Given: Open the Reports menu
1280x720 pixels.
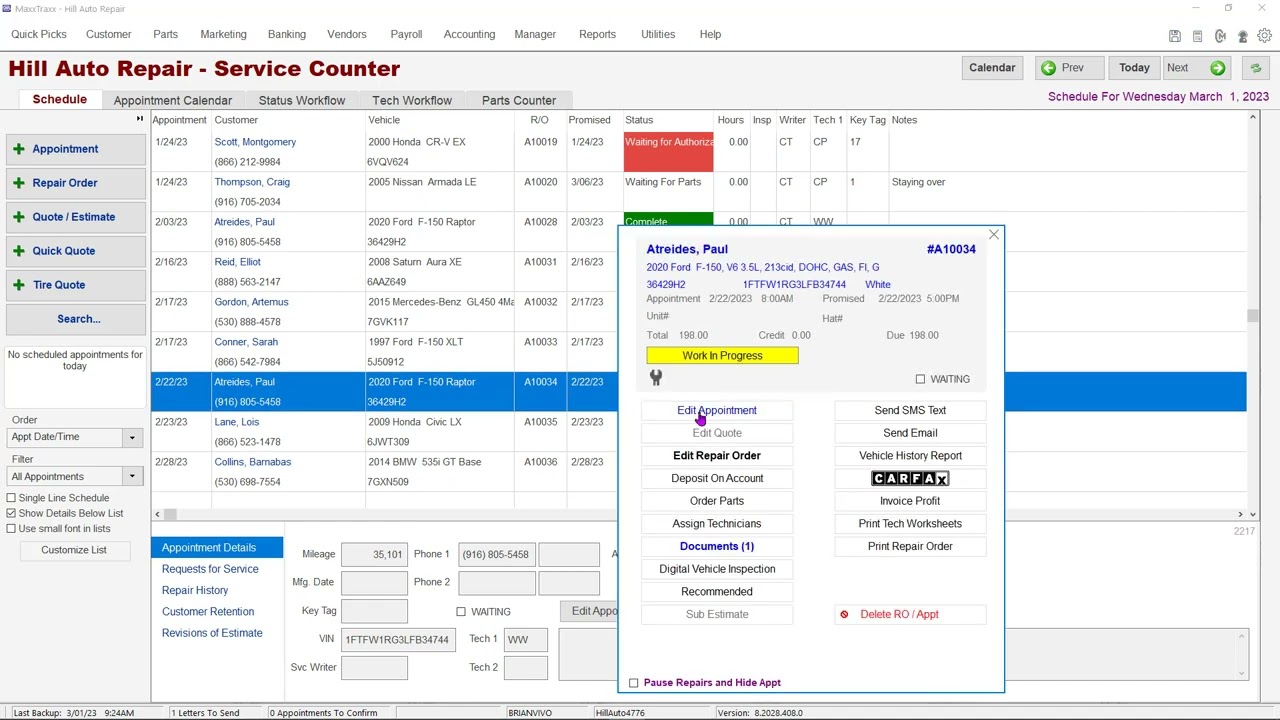Looking at the screenshot, I should click(597, 34).
